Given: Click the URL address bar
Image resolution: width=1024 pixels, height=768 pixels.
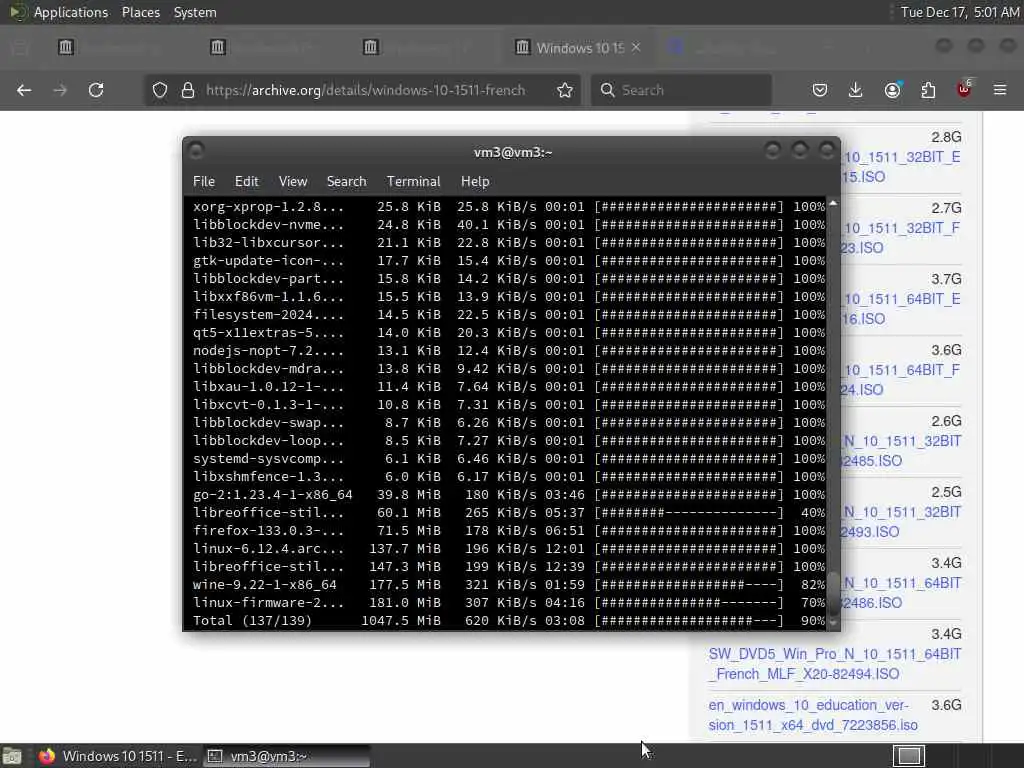Looking at the screenshot, I should [365, 90].
